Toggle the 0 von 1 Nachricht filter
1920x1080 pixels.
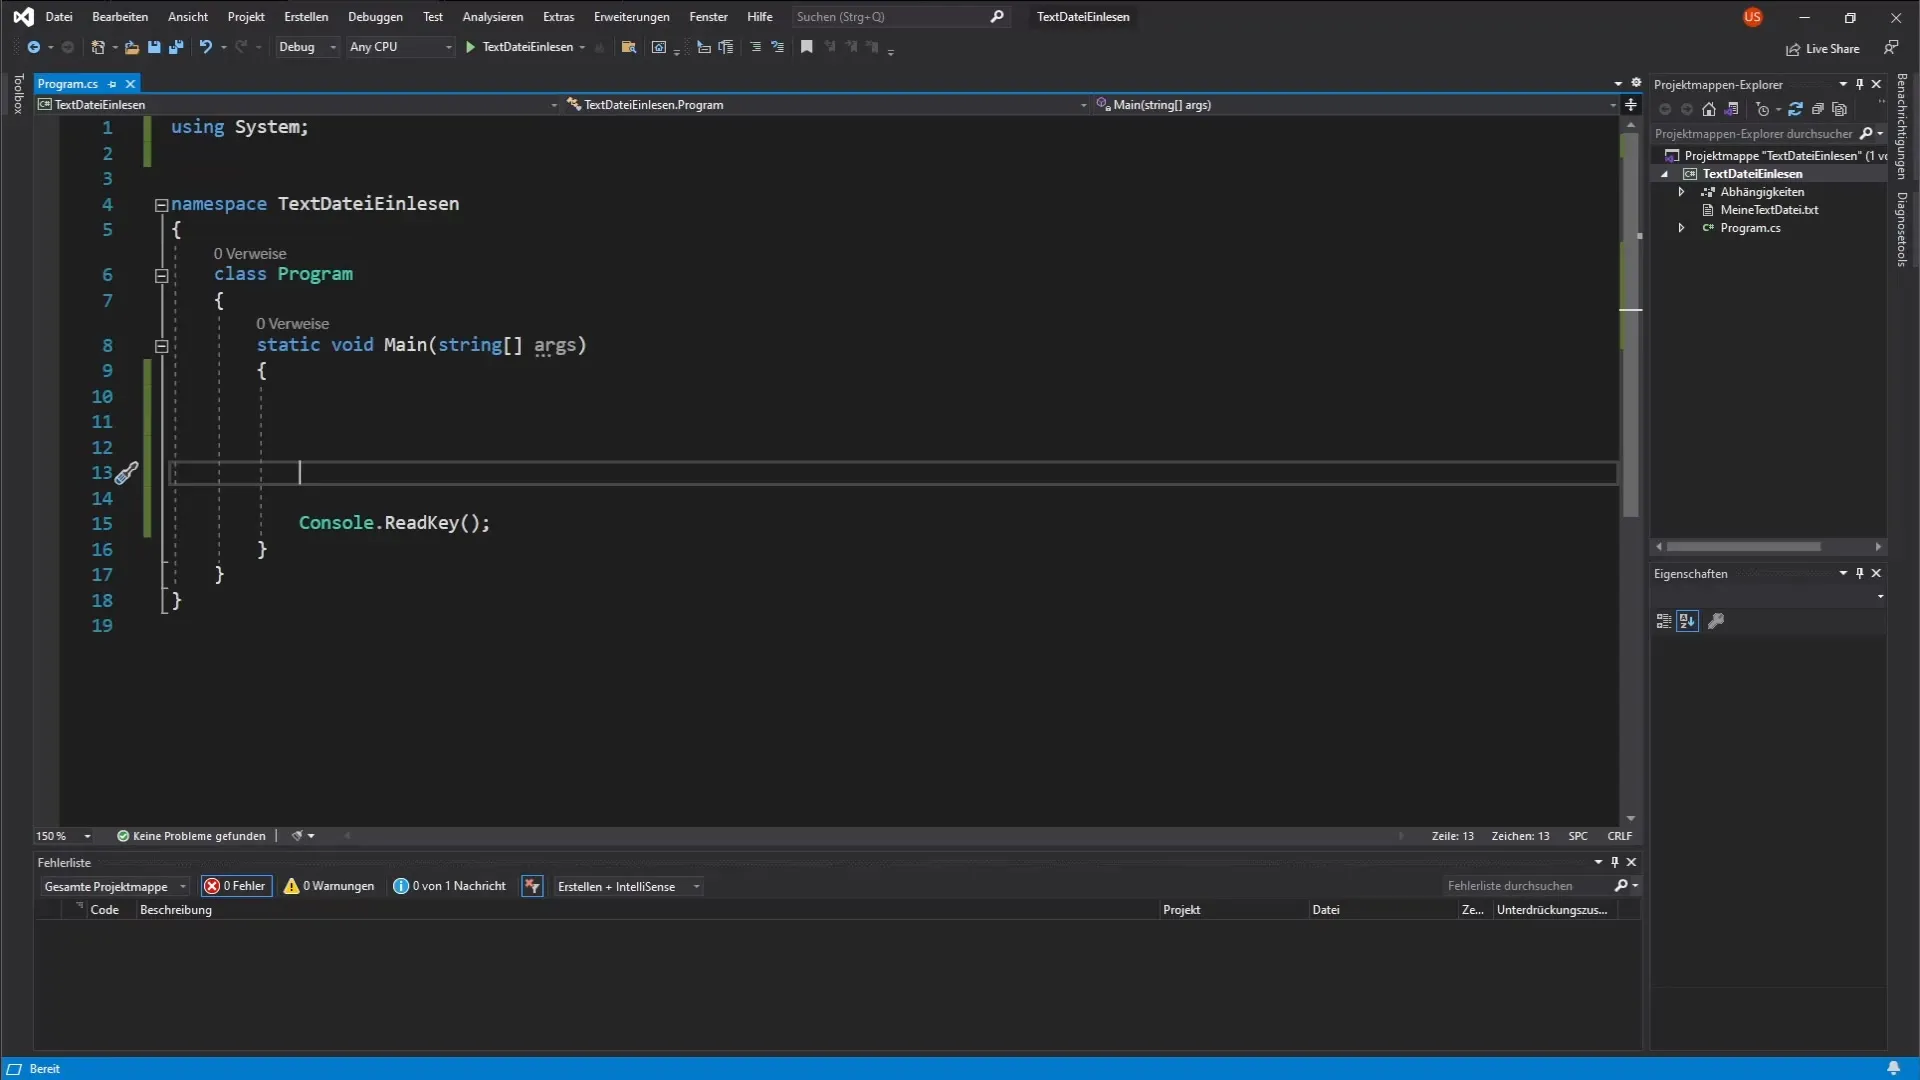450,886
